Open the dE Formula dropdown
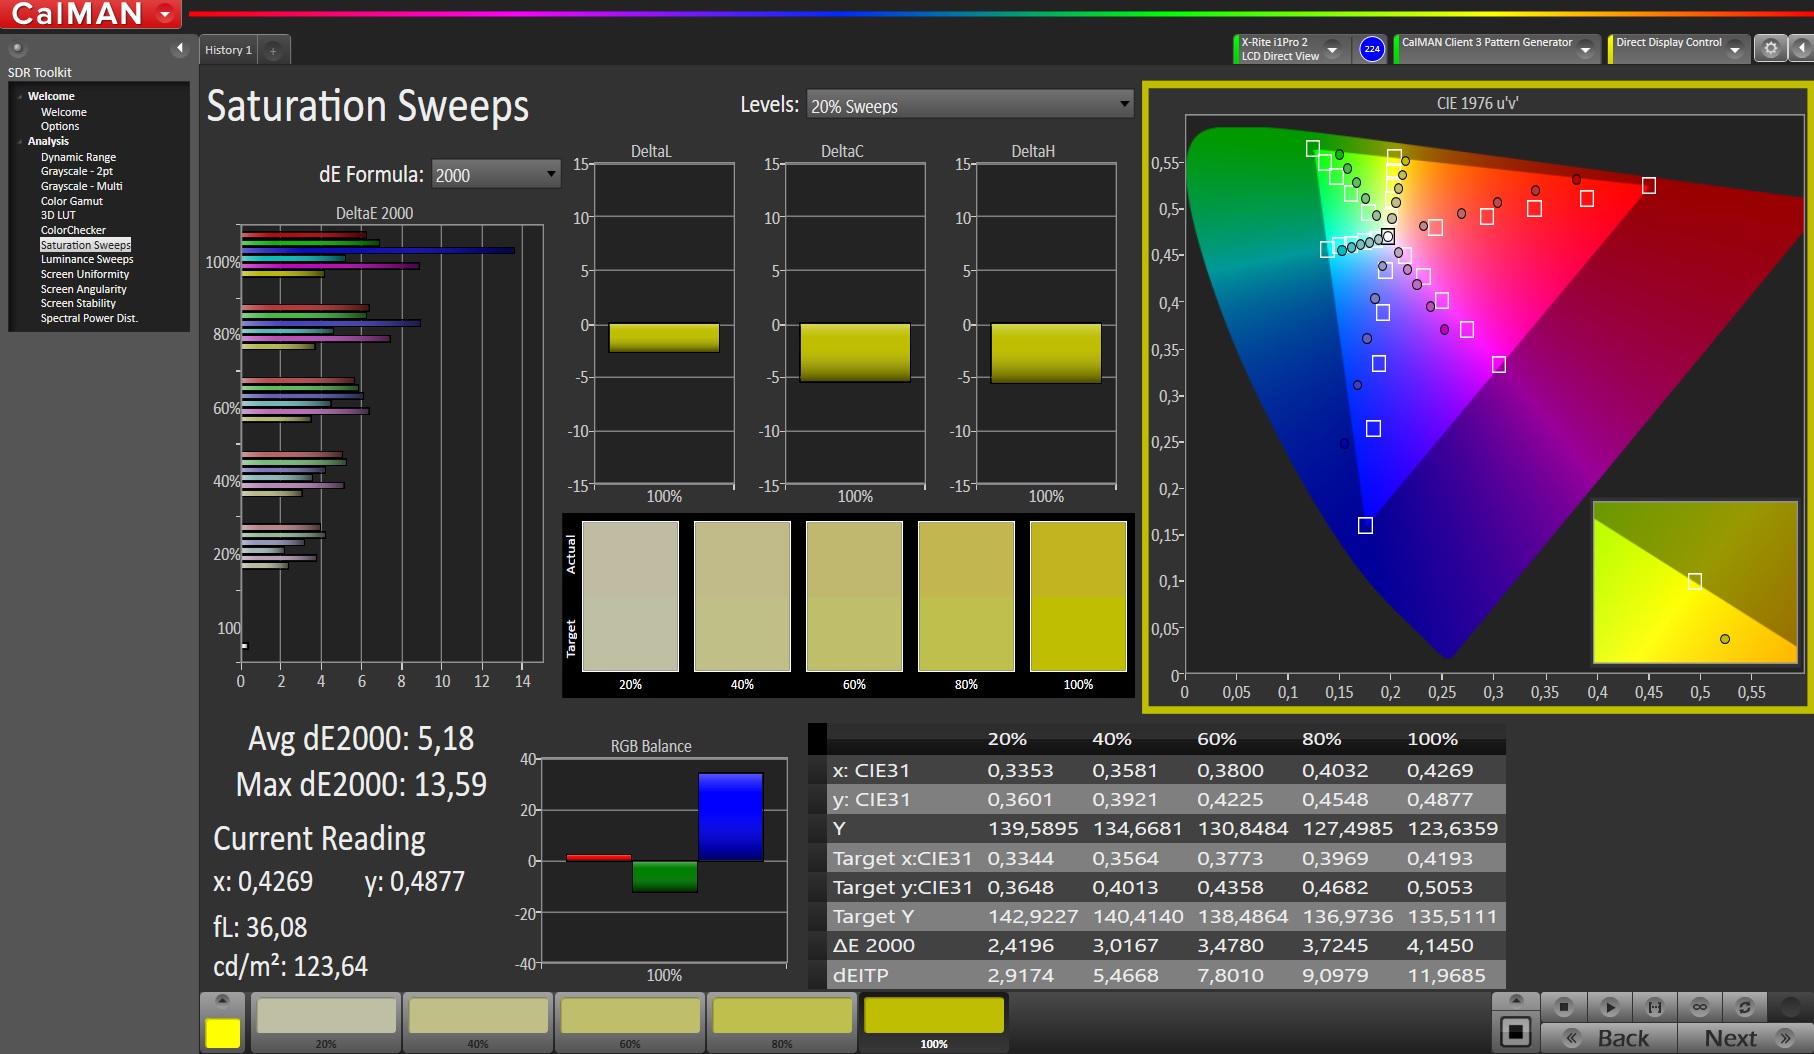Screen dimensions: 1814x1054 coord(495,175)
